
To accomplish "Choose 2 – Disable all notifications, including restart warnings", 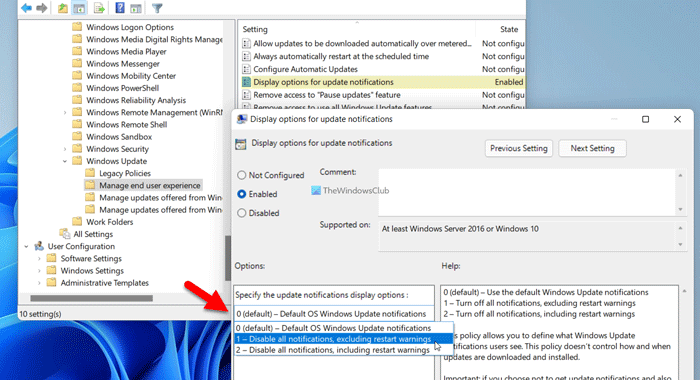I will click(344, 351).
